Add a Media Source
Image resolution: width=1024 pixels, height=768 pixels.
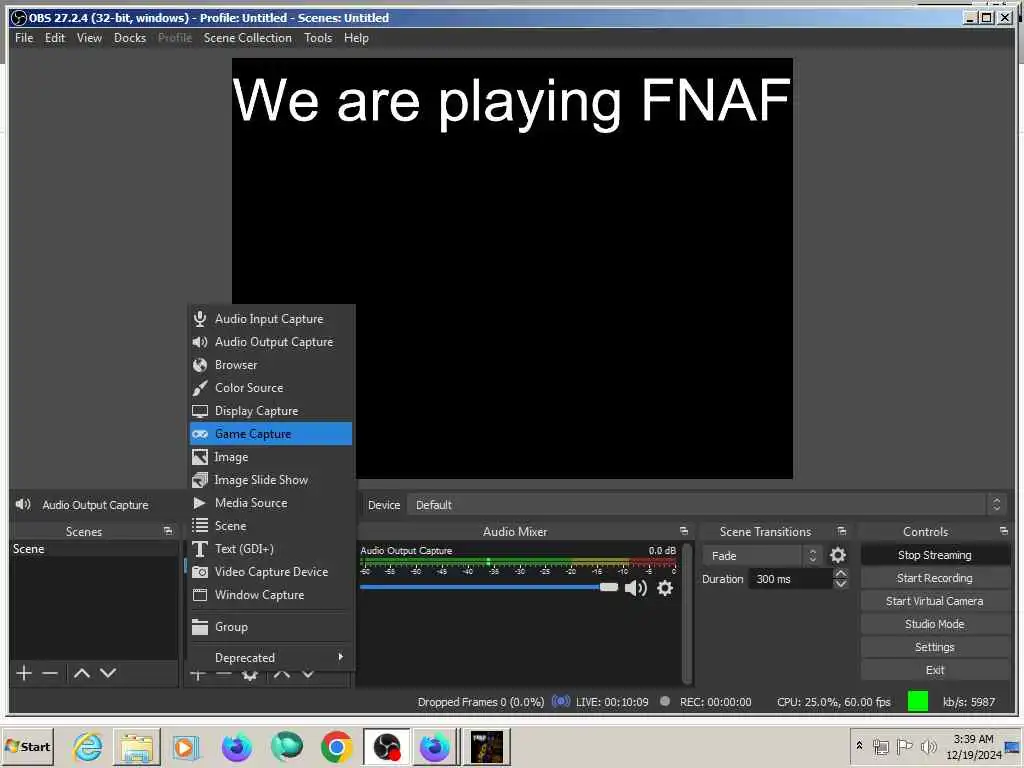[x=270, y=503]
